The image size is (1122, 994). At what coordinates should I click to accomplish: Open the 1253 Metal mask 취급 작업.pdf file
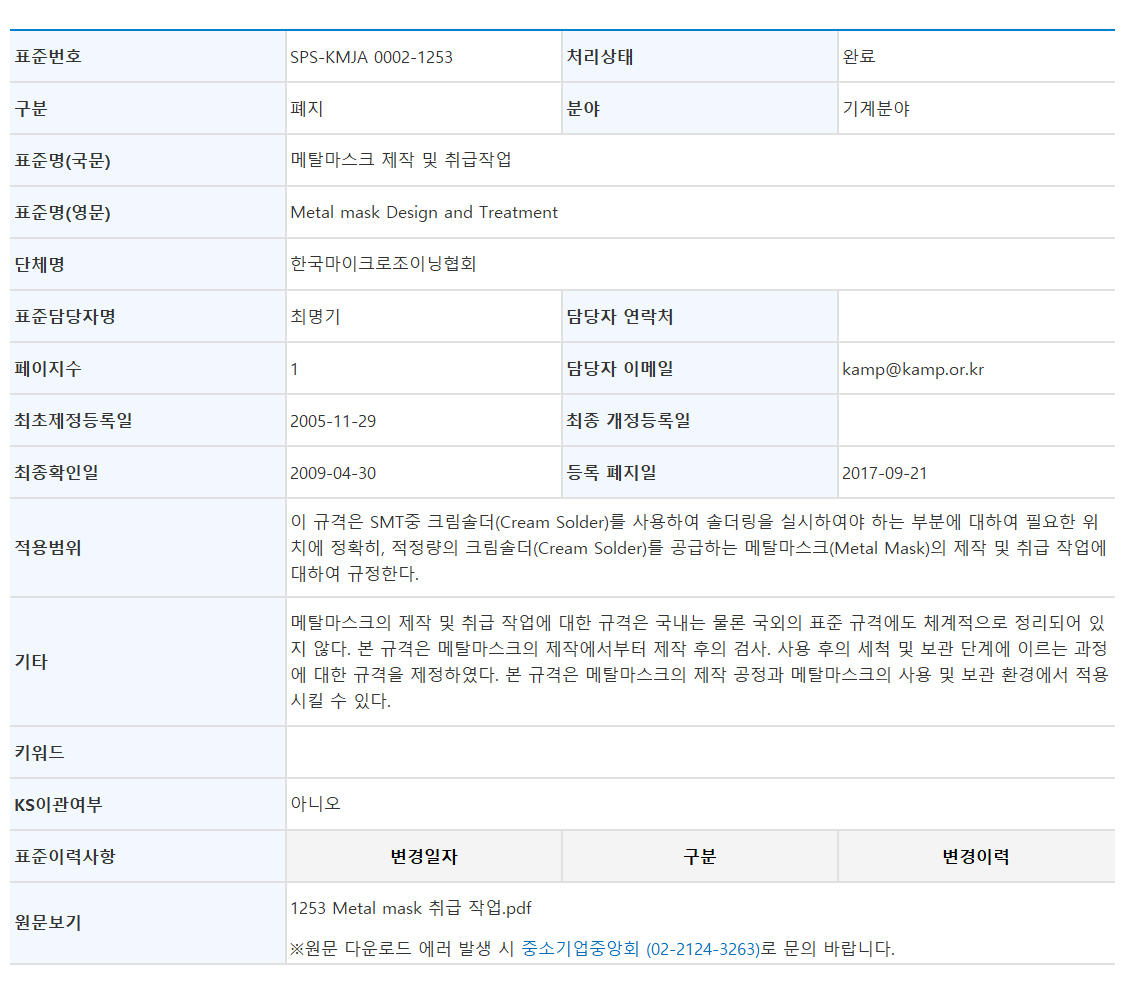click(x=410, y=908)
